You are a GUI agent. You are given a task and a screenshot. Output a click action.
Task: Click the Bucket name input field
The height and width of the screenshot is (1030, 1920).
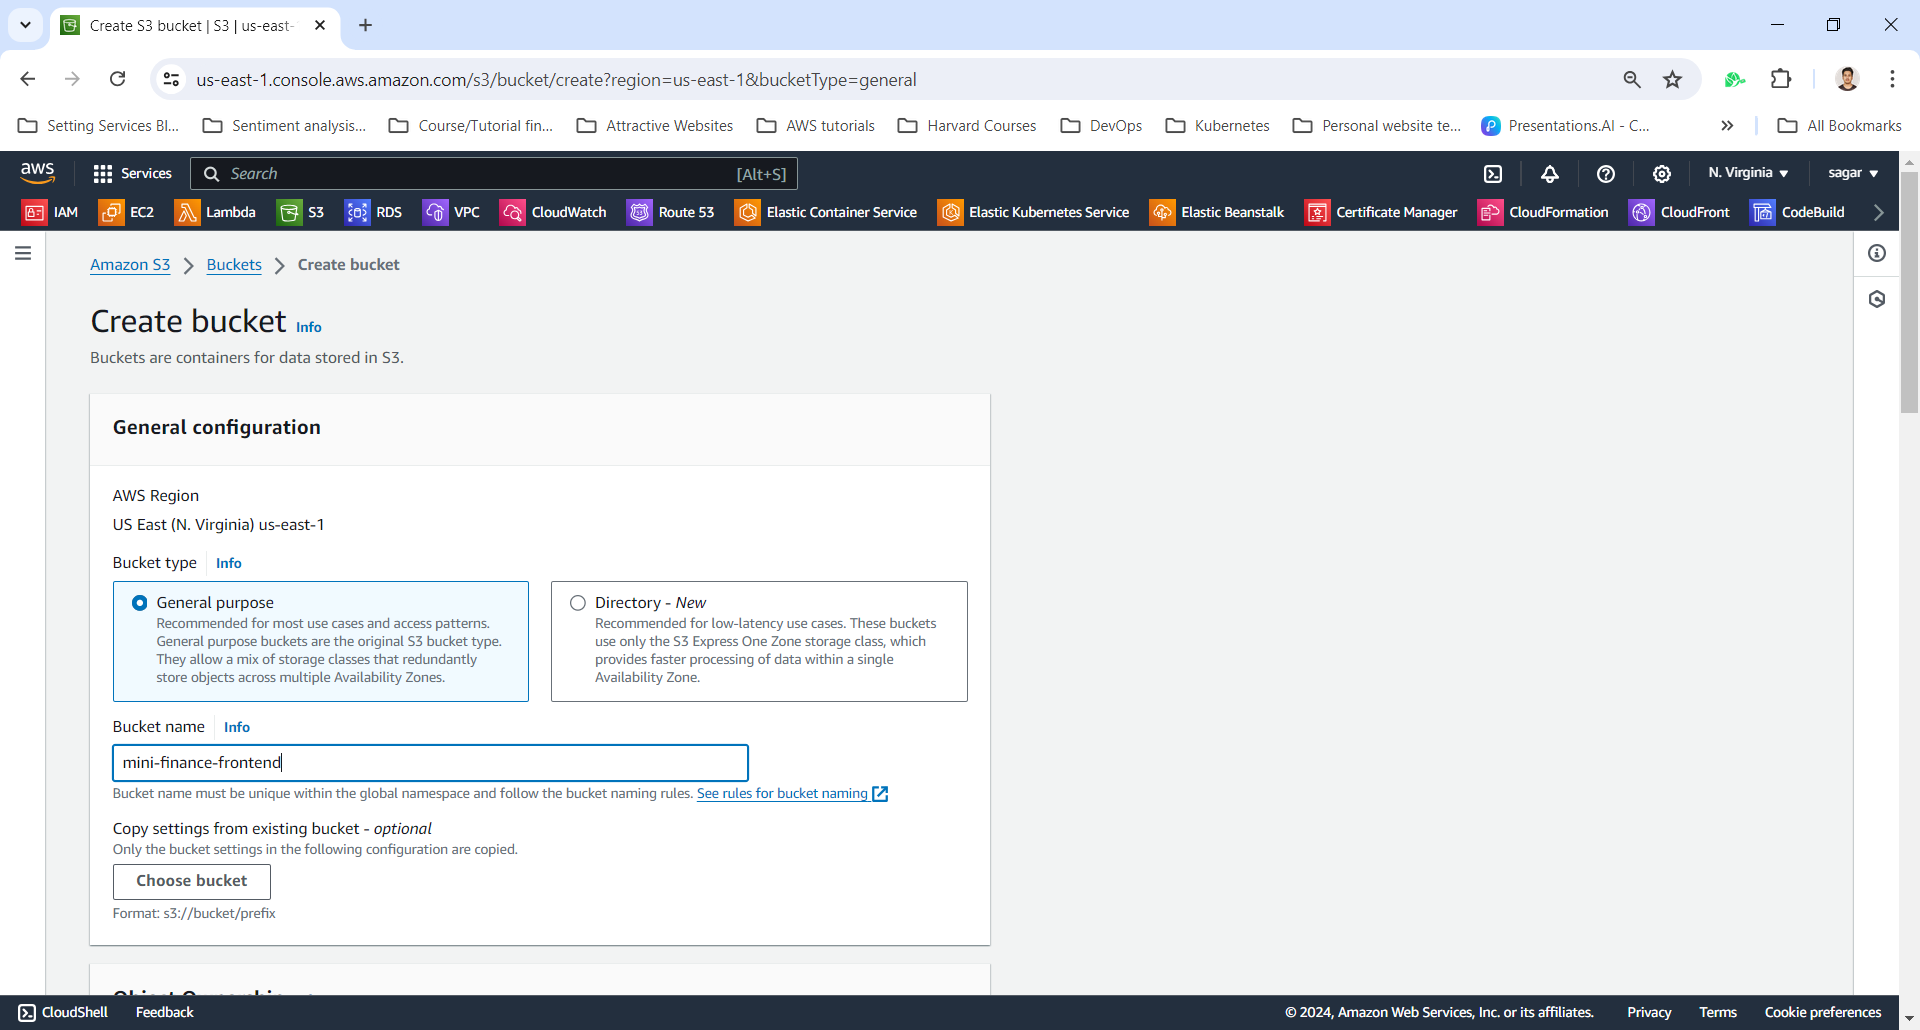430,763
